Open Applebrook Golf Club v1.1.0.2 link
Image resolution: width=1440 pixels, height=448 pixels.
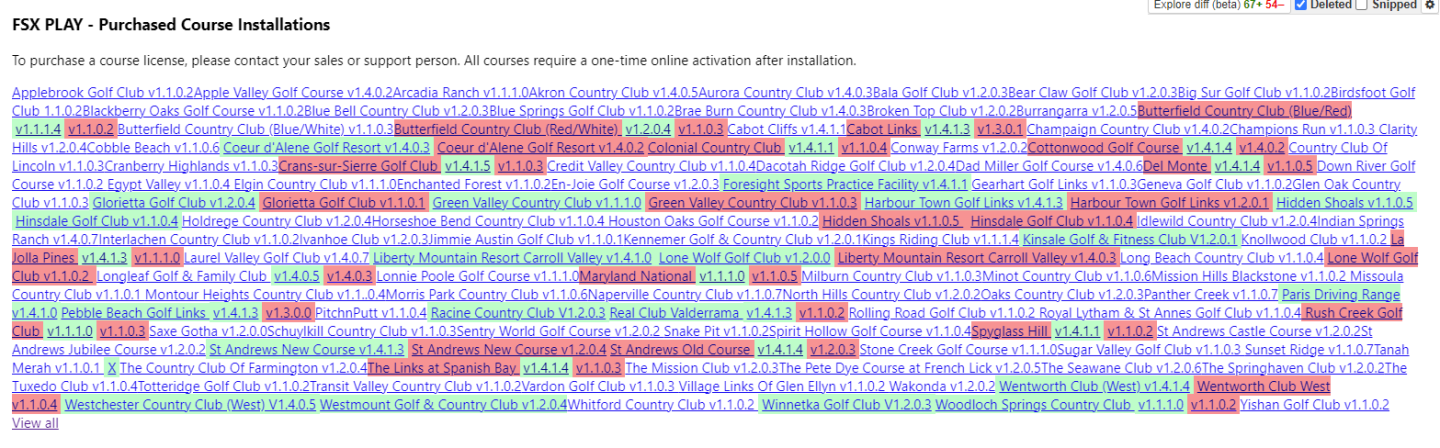point(103,92)
